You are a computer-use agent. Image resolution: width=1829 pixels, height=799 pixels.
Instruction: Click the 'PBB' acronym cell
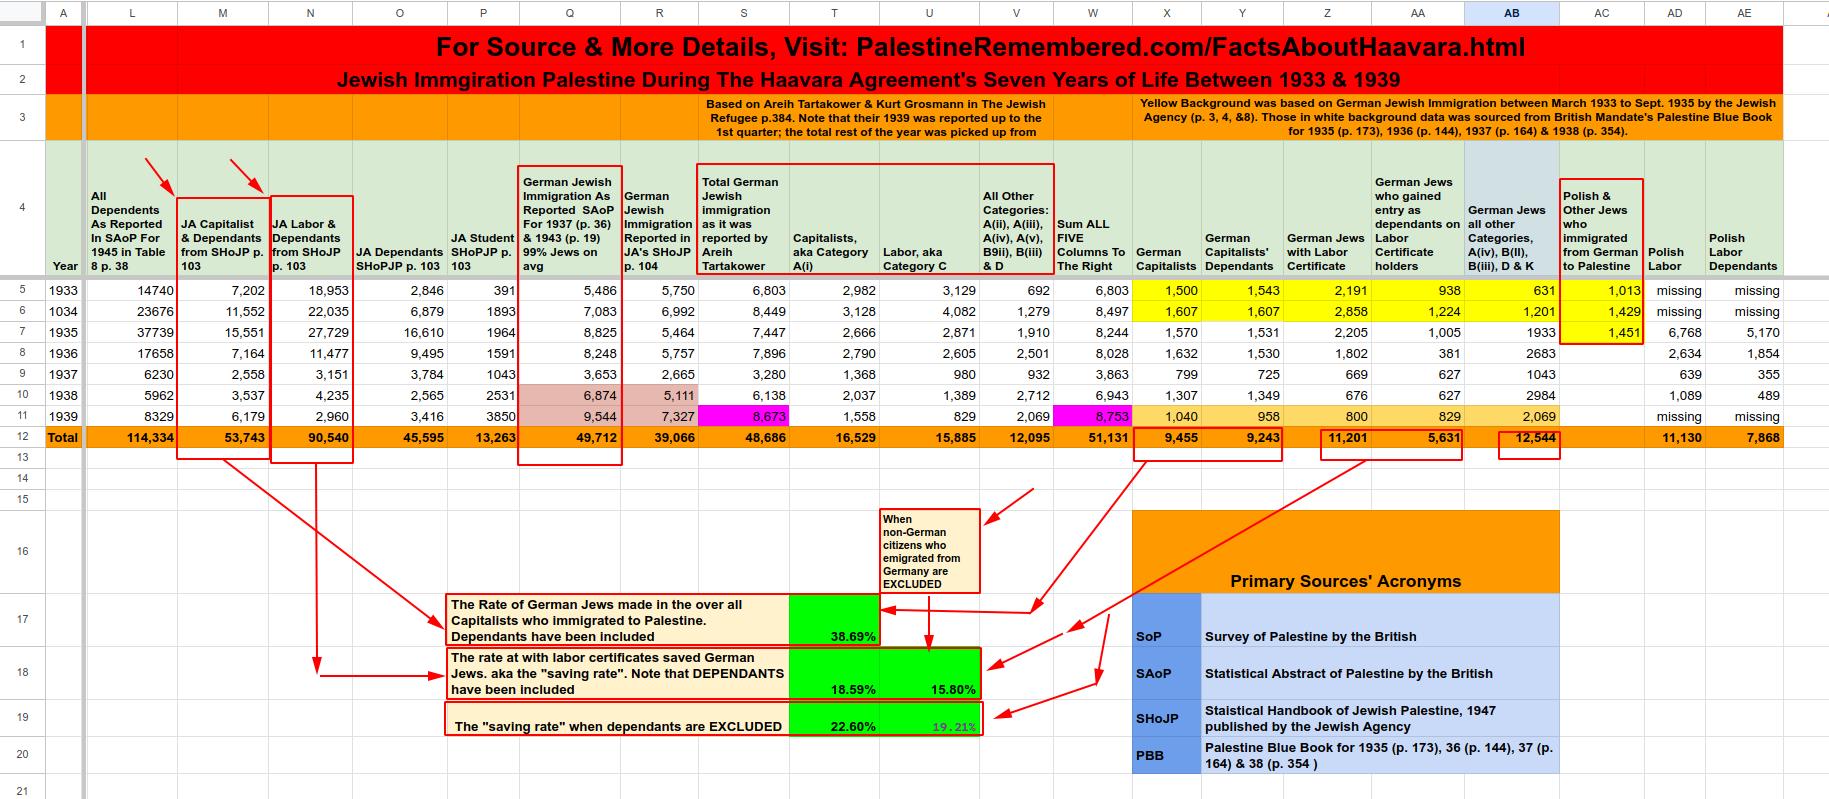(x=1166, y=755)
